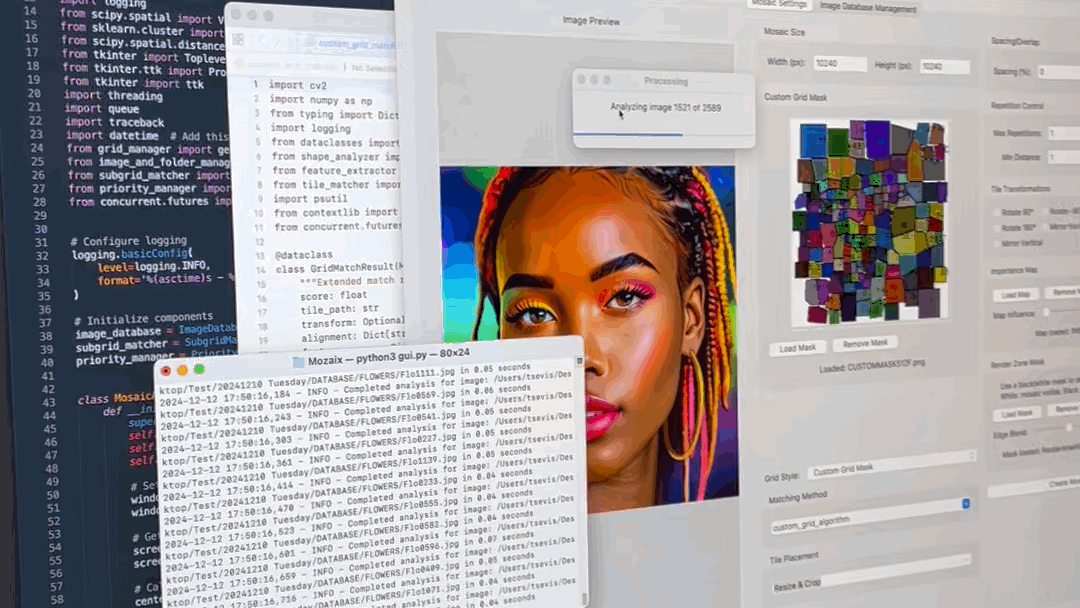Click the Processing dialog progress bar
This screenshot has width=1080, height=608.
click(x=664, y=134)
